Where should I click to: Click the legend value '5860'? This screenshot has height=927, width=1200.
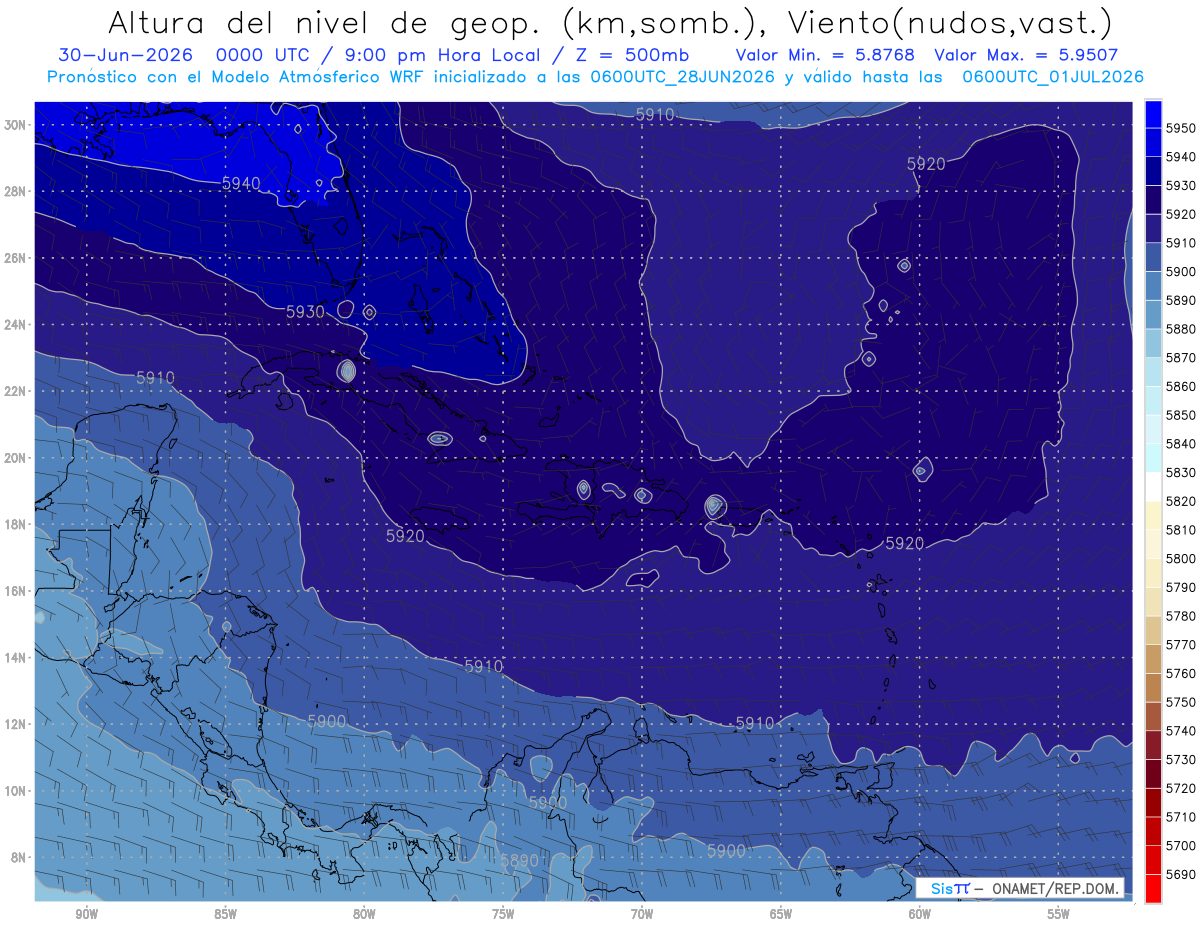point(1181,386)
